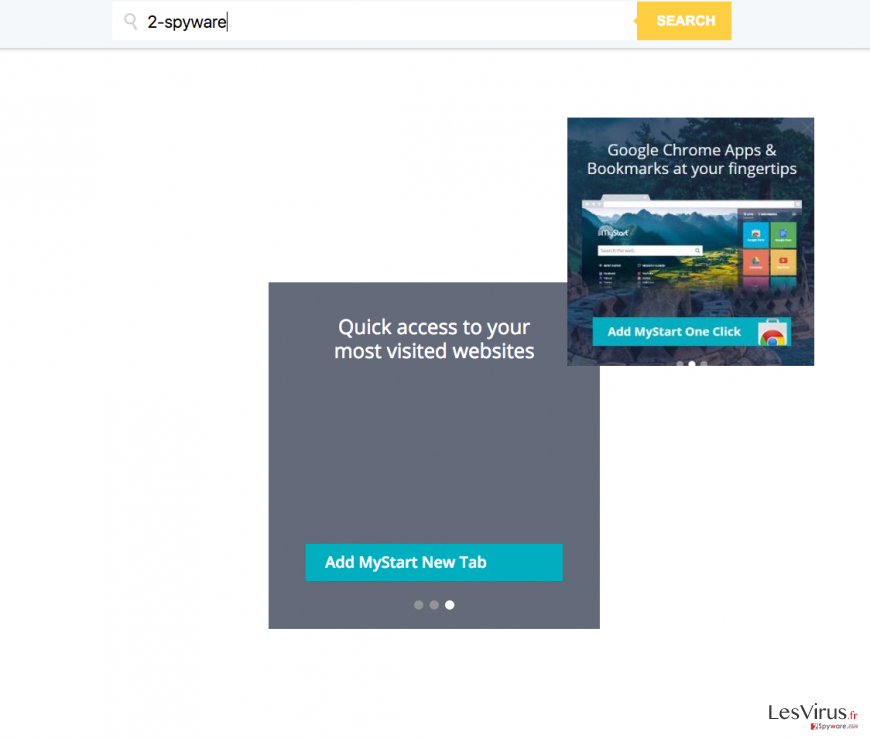
Task: Click the yellow SEARCH button
Action: coord(684,21)
